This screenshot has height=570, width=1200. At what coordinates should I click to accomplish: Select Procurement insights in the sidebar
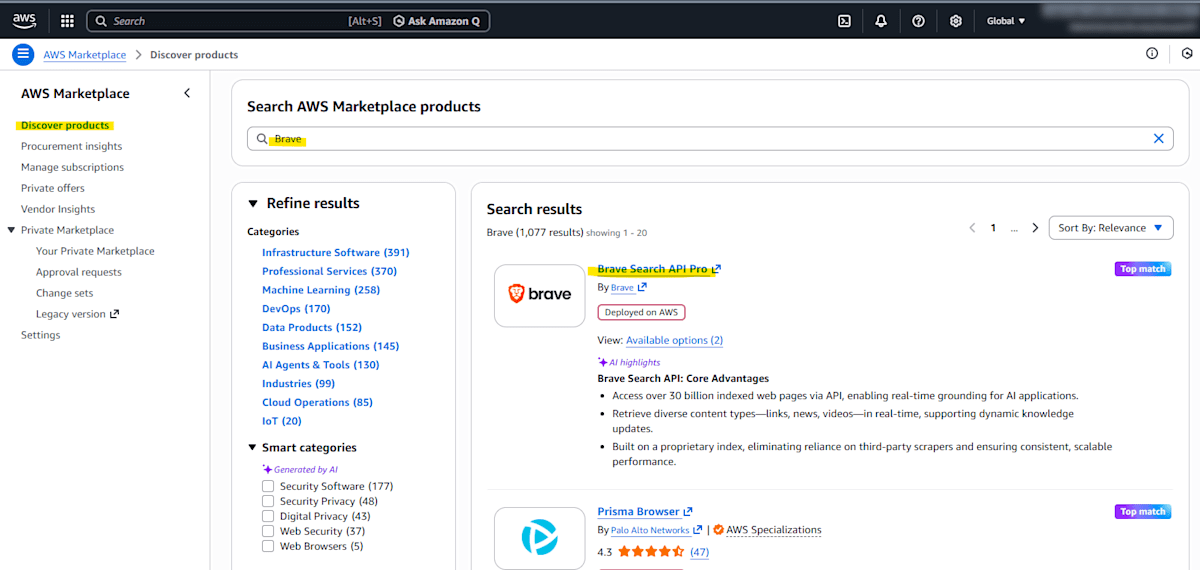coord(71,146)
